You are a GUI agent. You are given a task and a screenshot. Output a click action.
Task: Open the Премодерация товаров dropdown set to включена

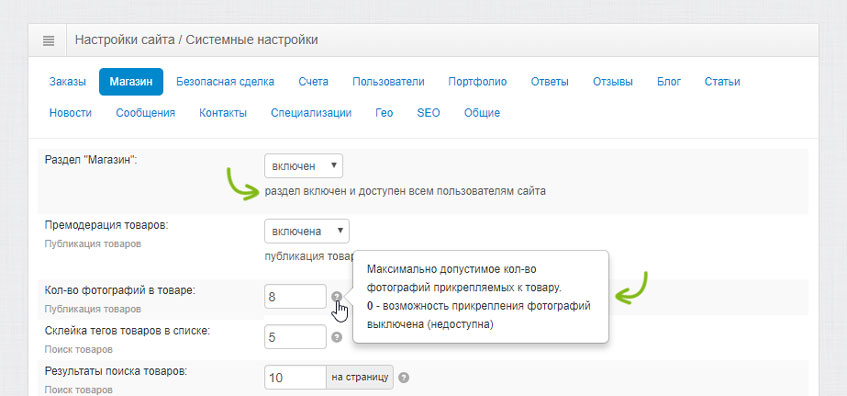coord(307,231)
